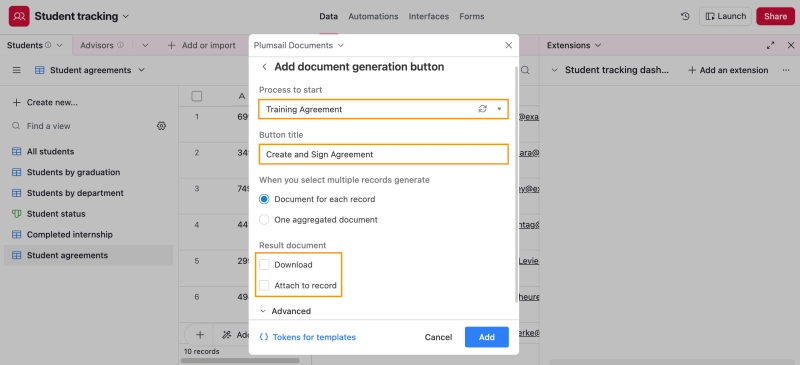The image size is (800, 365).
Task: Open the Plumsail Documents extension dropdown
Action: 298,45
